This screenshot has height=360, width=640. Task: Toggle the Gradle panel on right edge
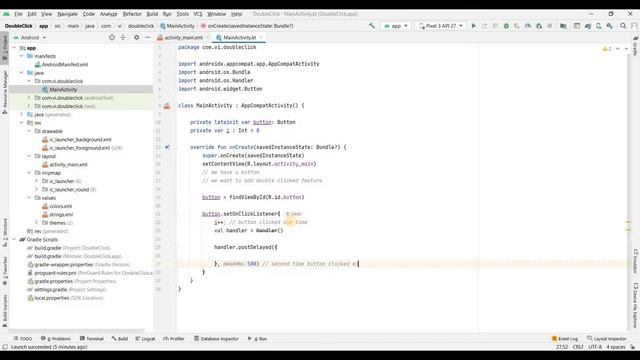636,46
